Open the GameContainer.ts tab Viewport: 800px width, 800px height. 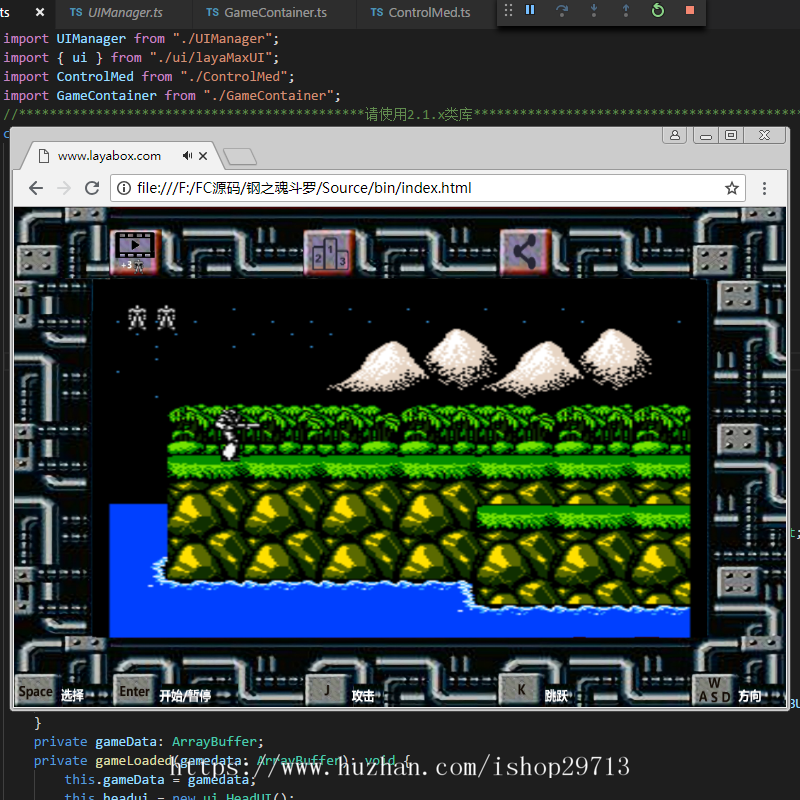coord(275,13)
